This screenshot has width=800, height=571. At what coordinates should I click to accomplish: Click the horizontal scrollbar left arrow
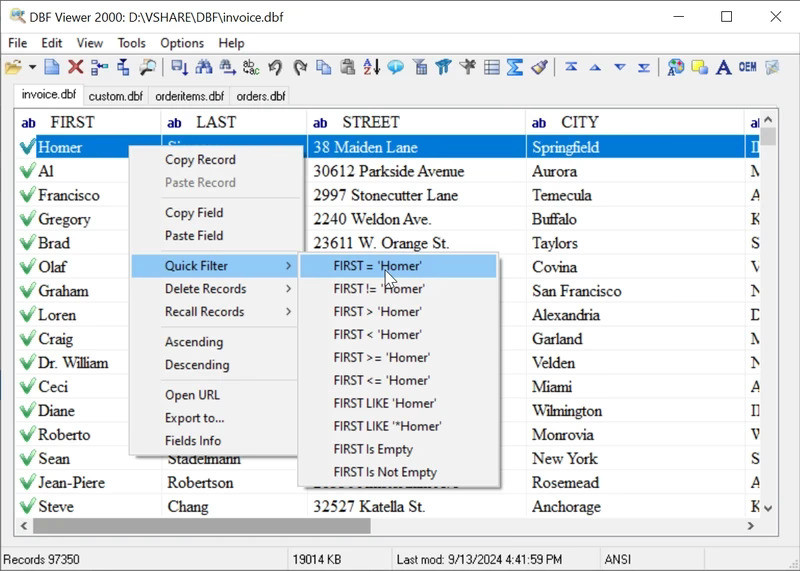[x=23, y=526]
